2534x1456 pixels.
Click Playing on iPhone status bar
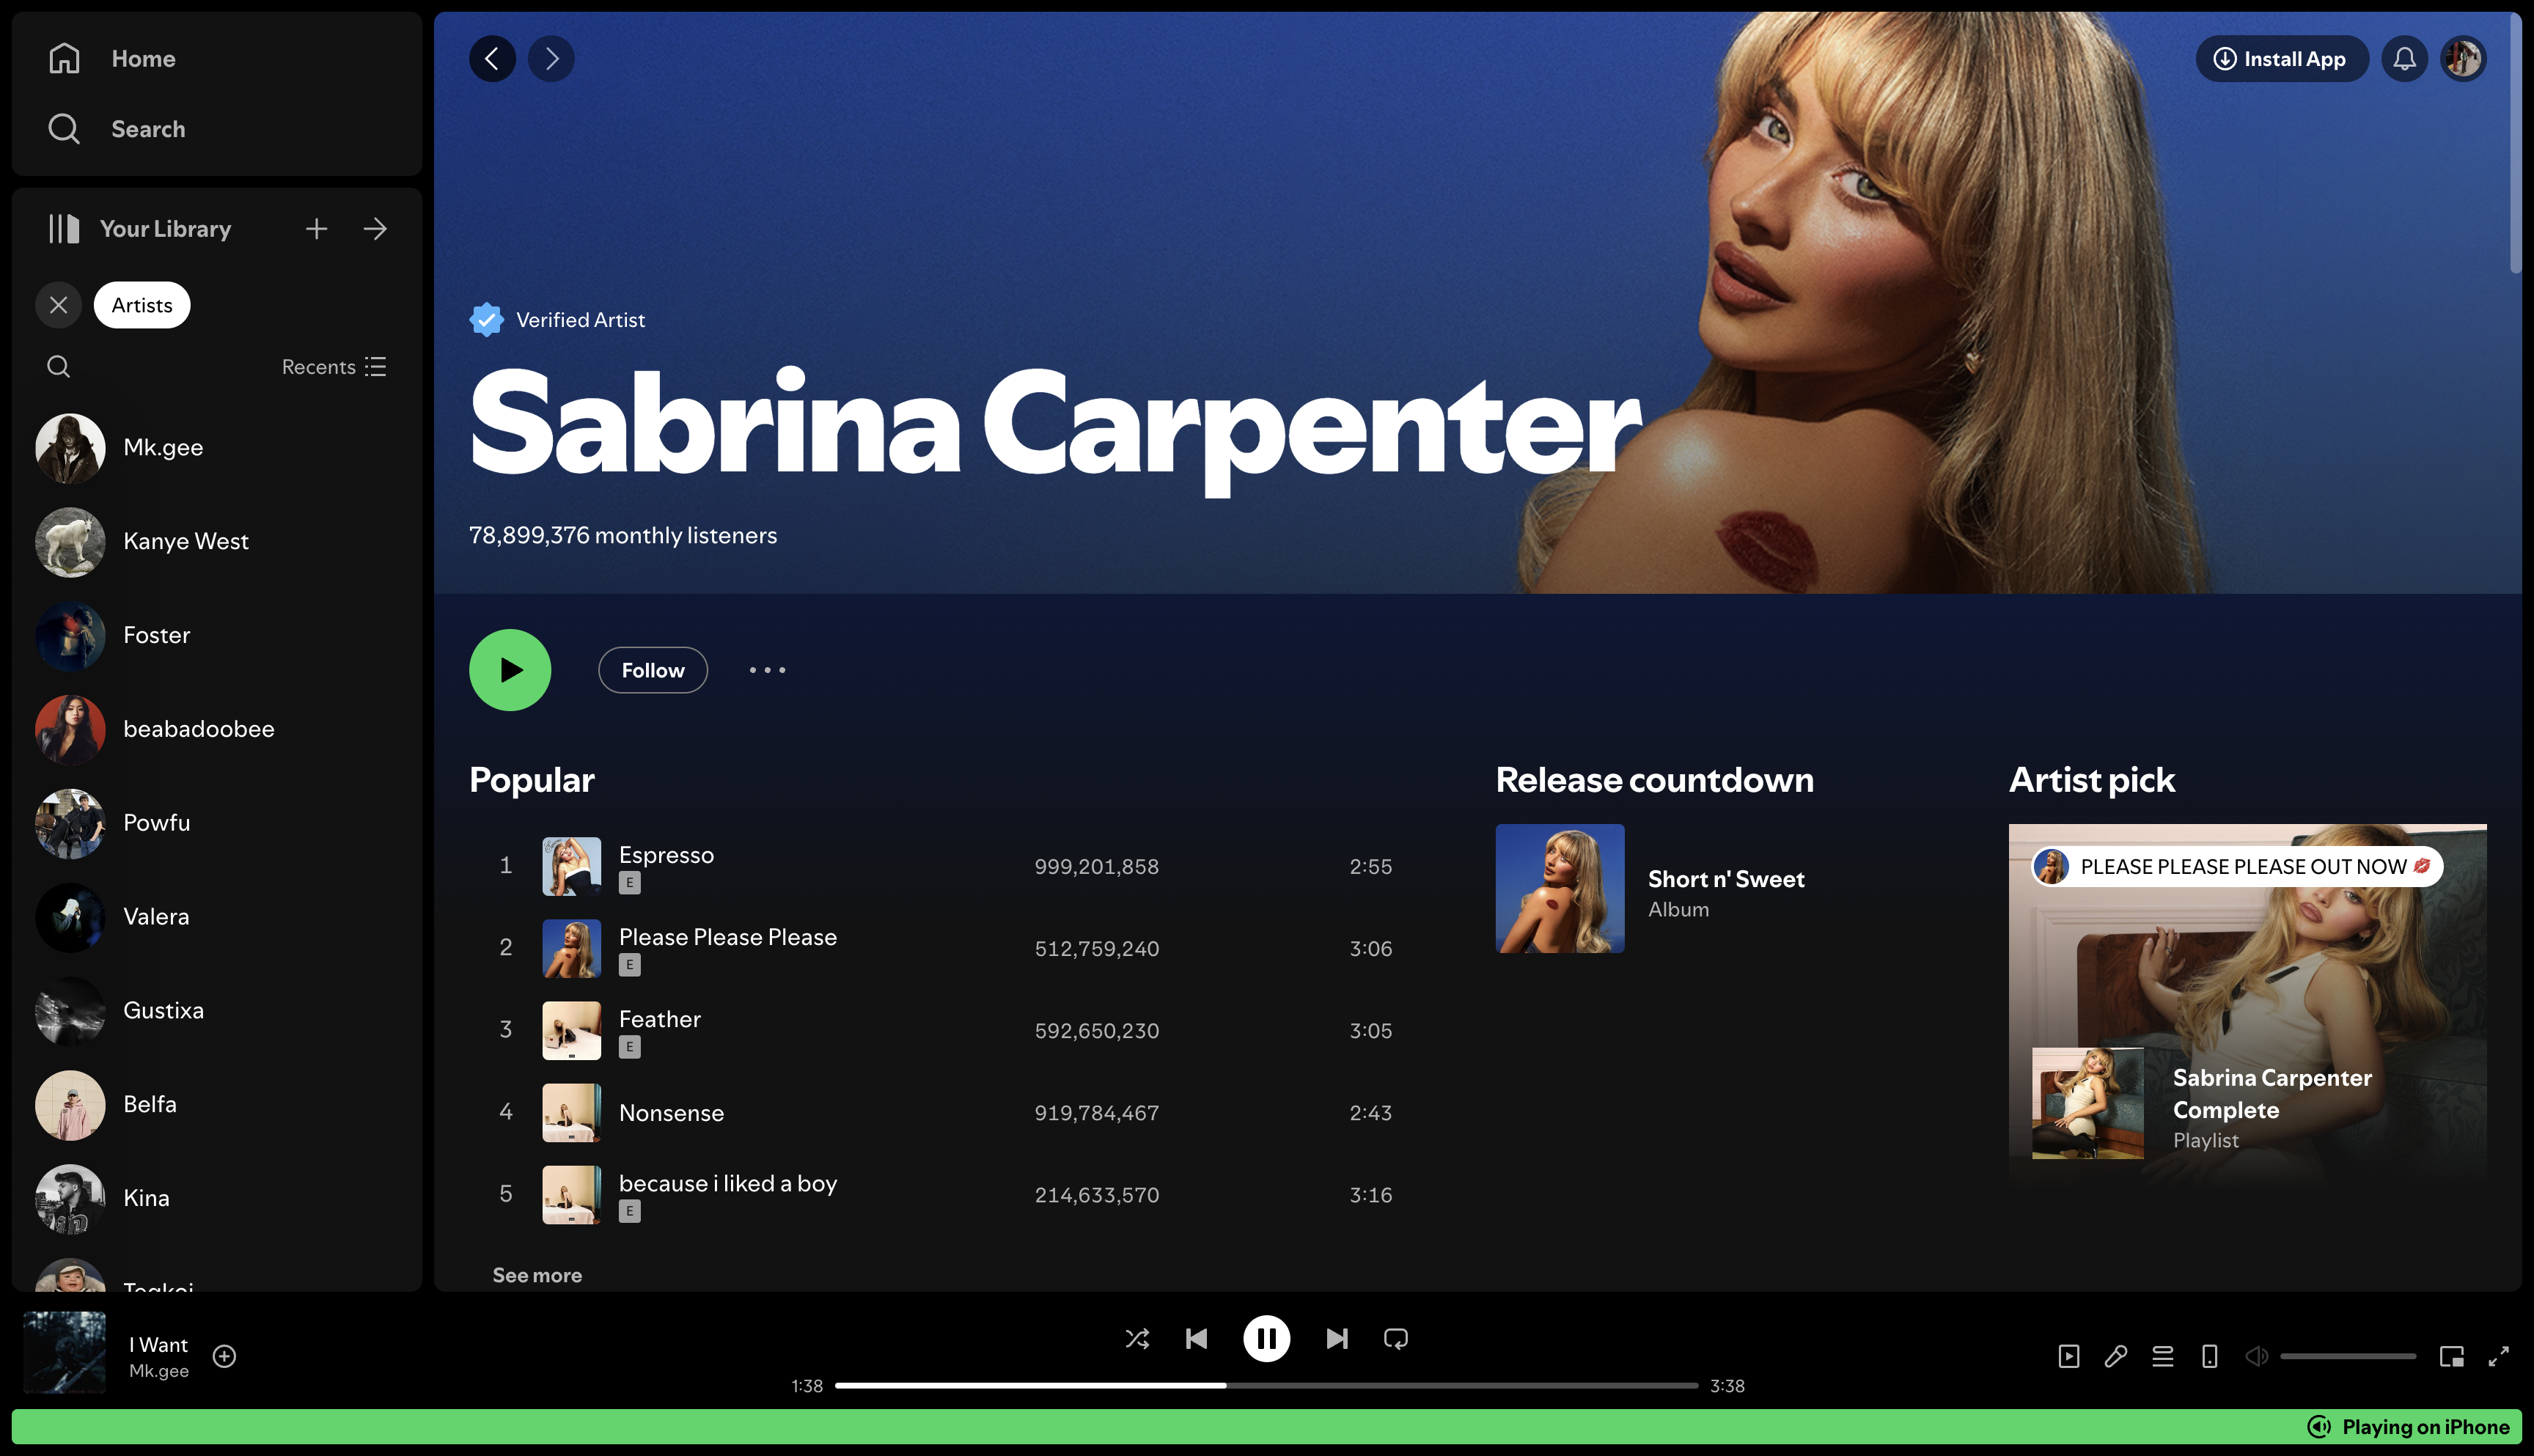click(1266, 1427)
